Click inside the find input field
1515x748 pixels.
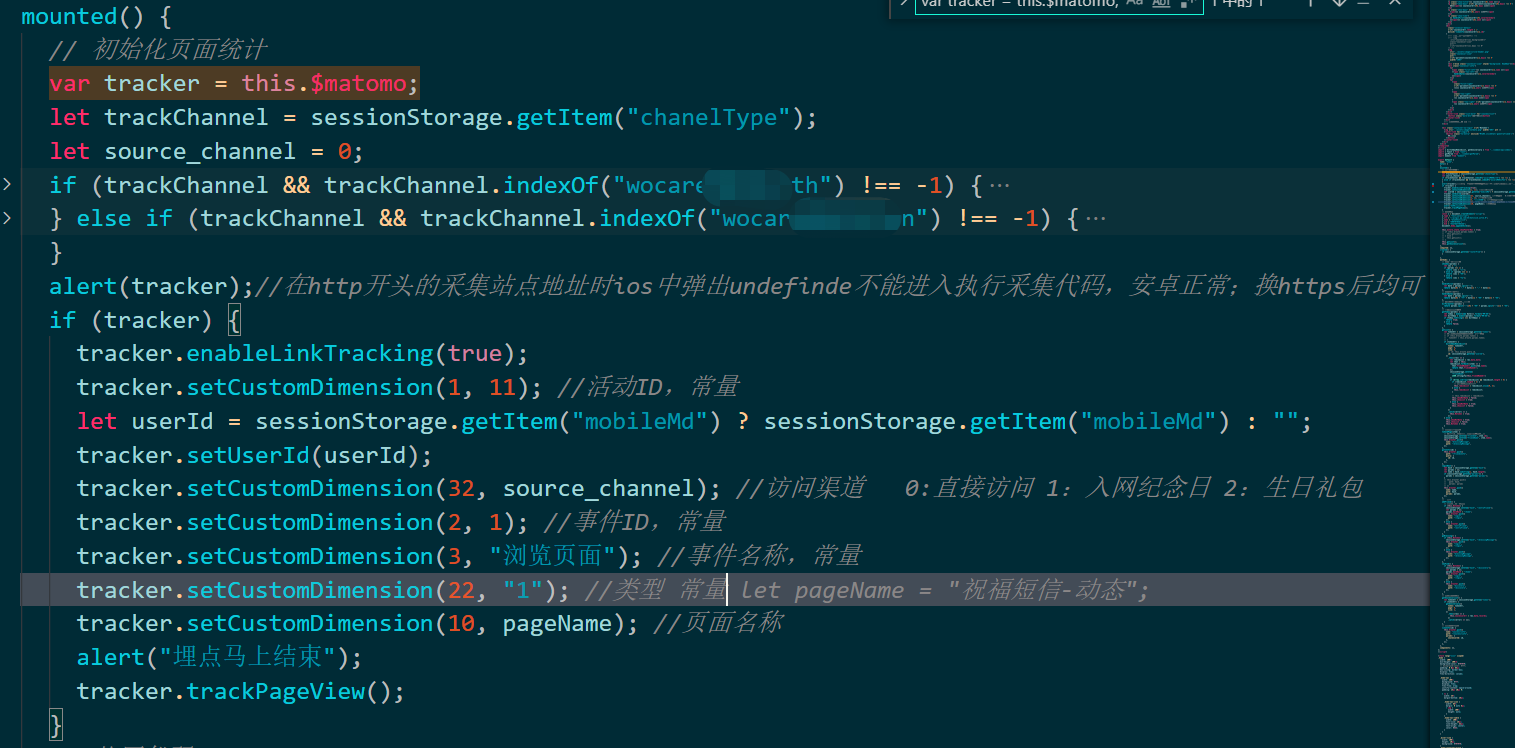click(x=1010, y=6)
